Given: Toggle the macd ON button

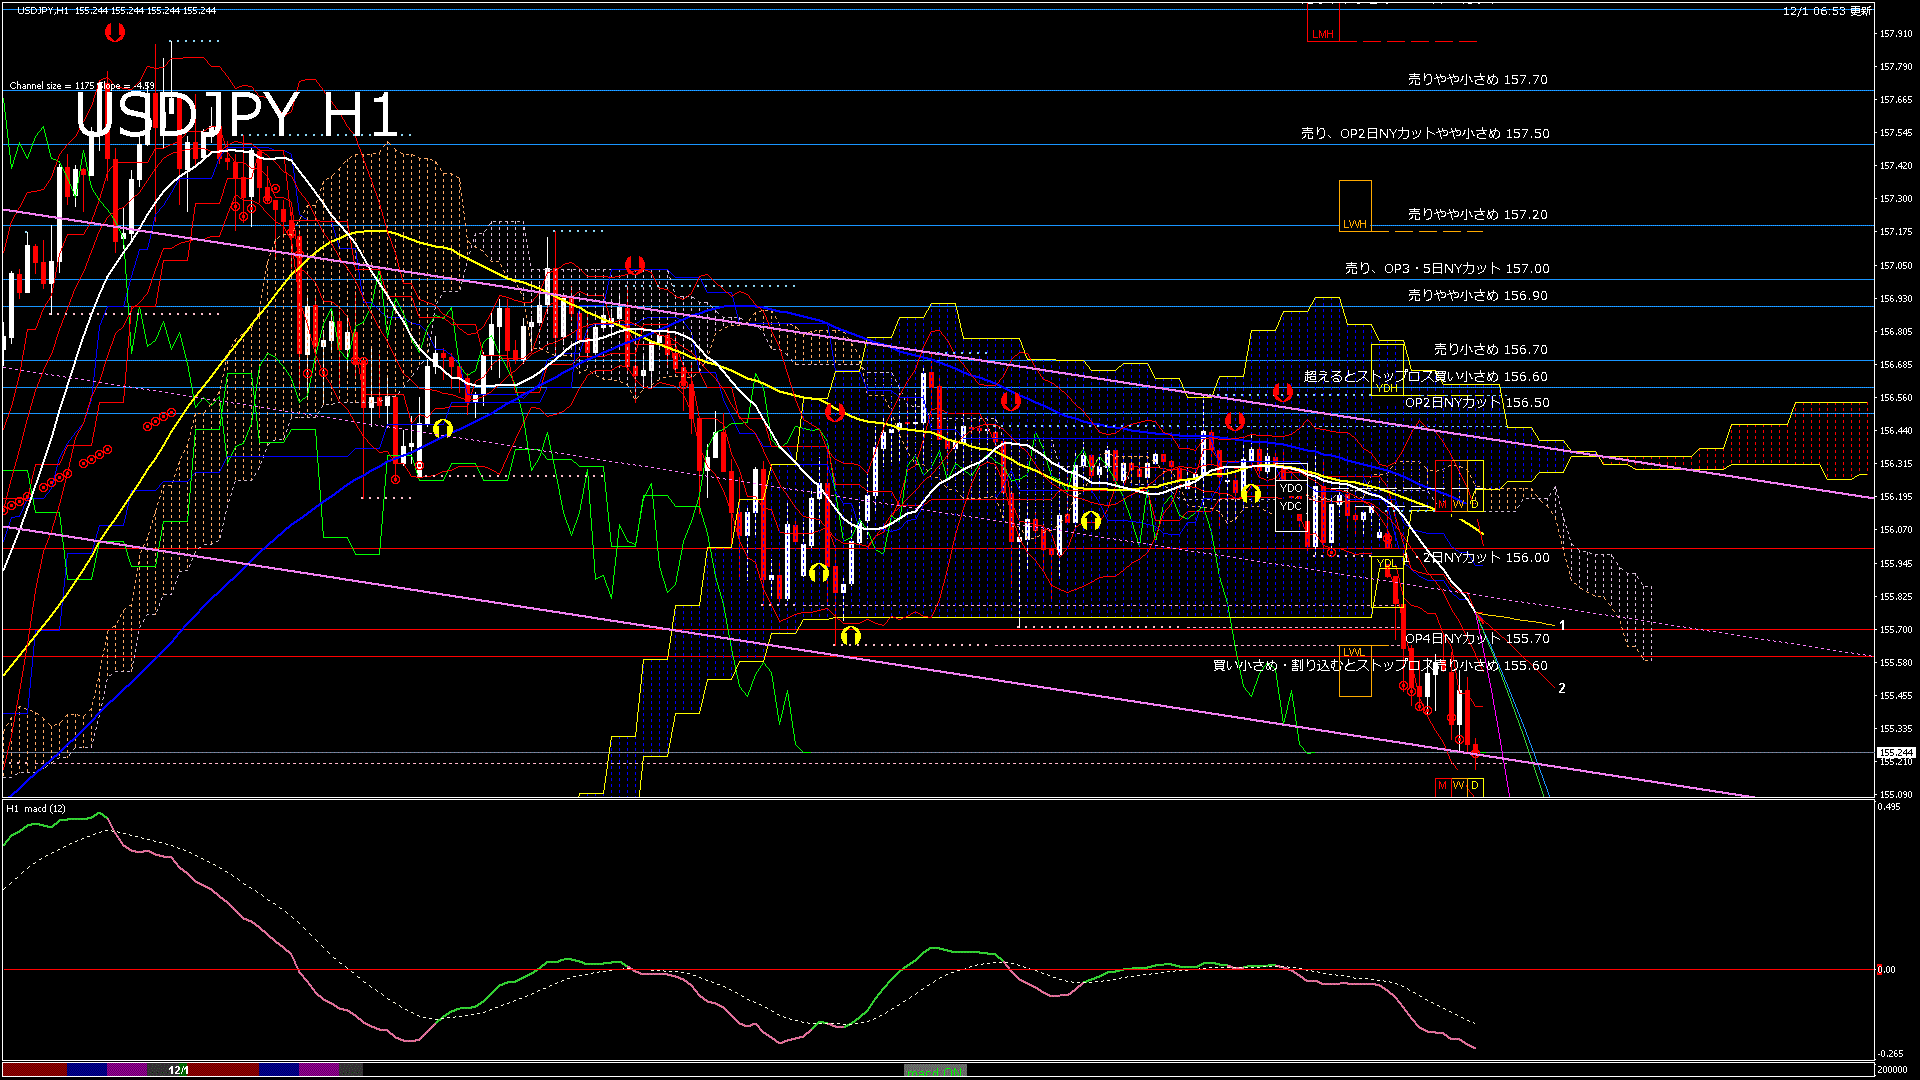Looking at the screenshot, I should tap(935, 1071).
